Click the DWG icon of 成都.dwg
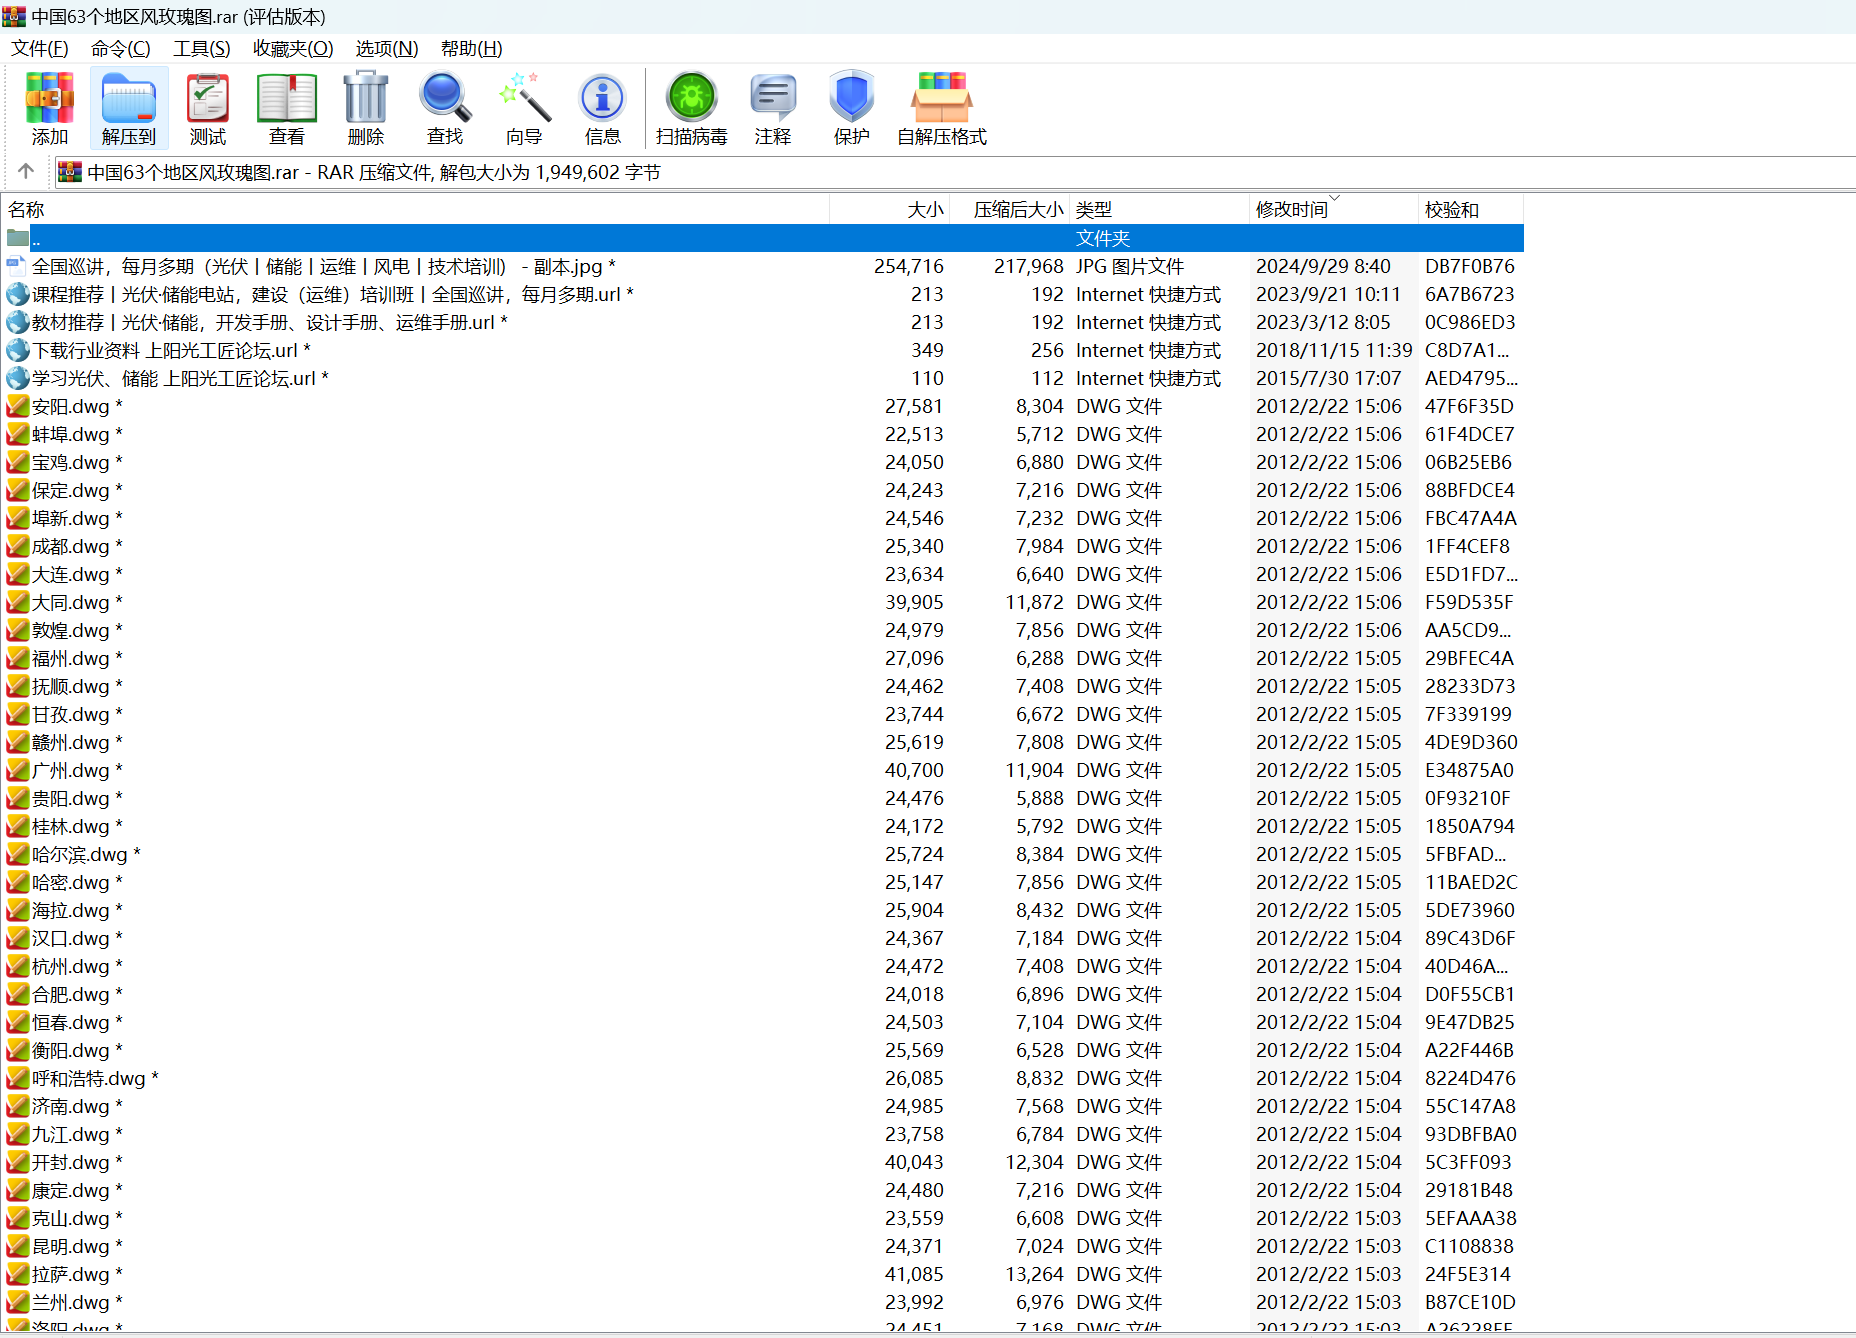Viewport: 1856px width, 1338px height. 17,546
